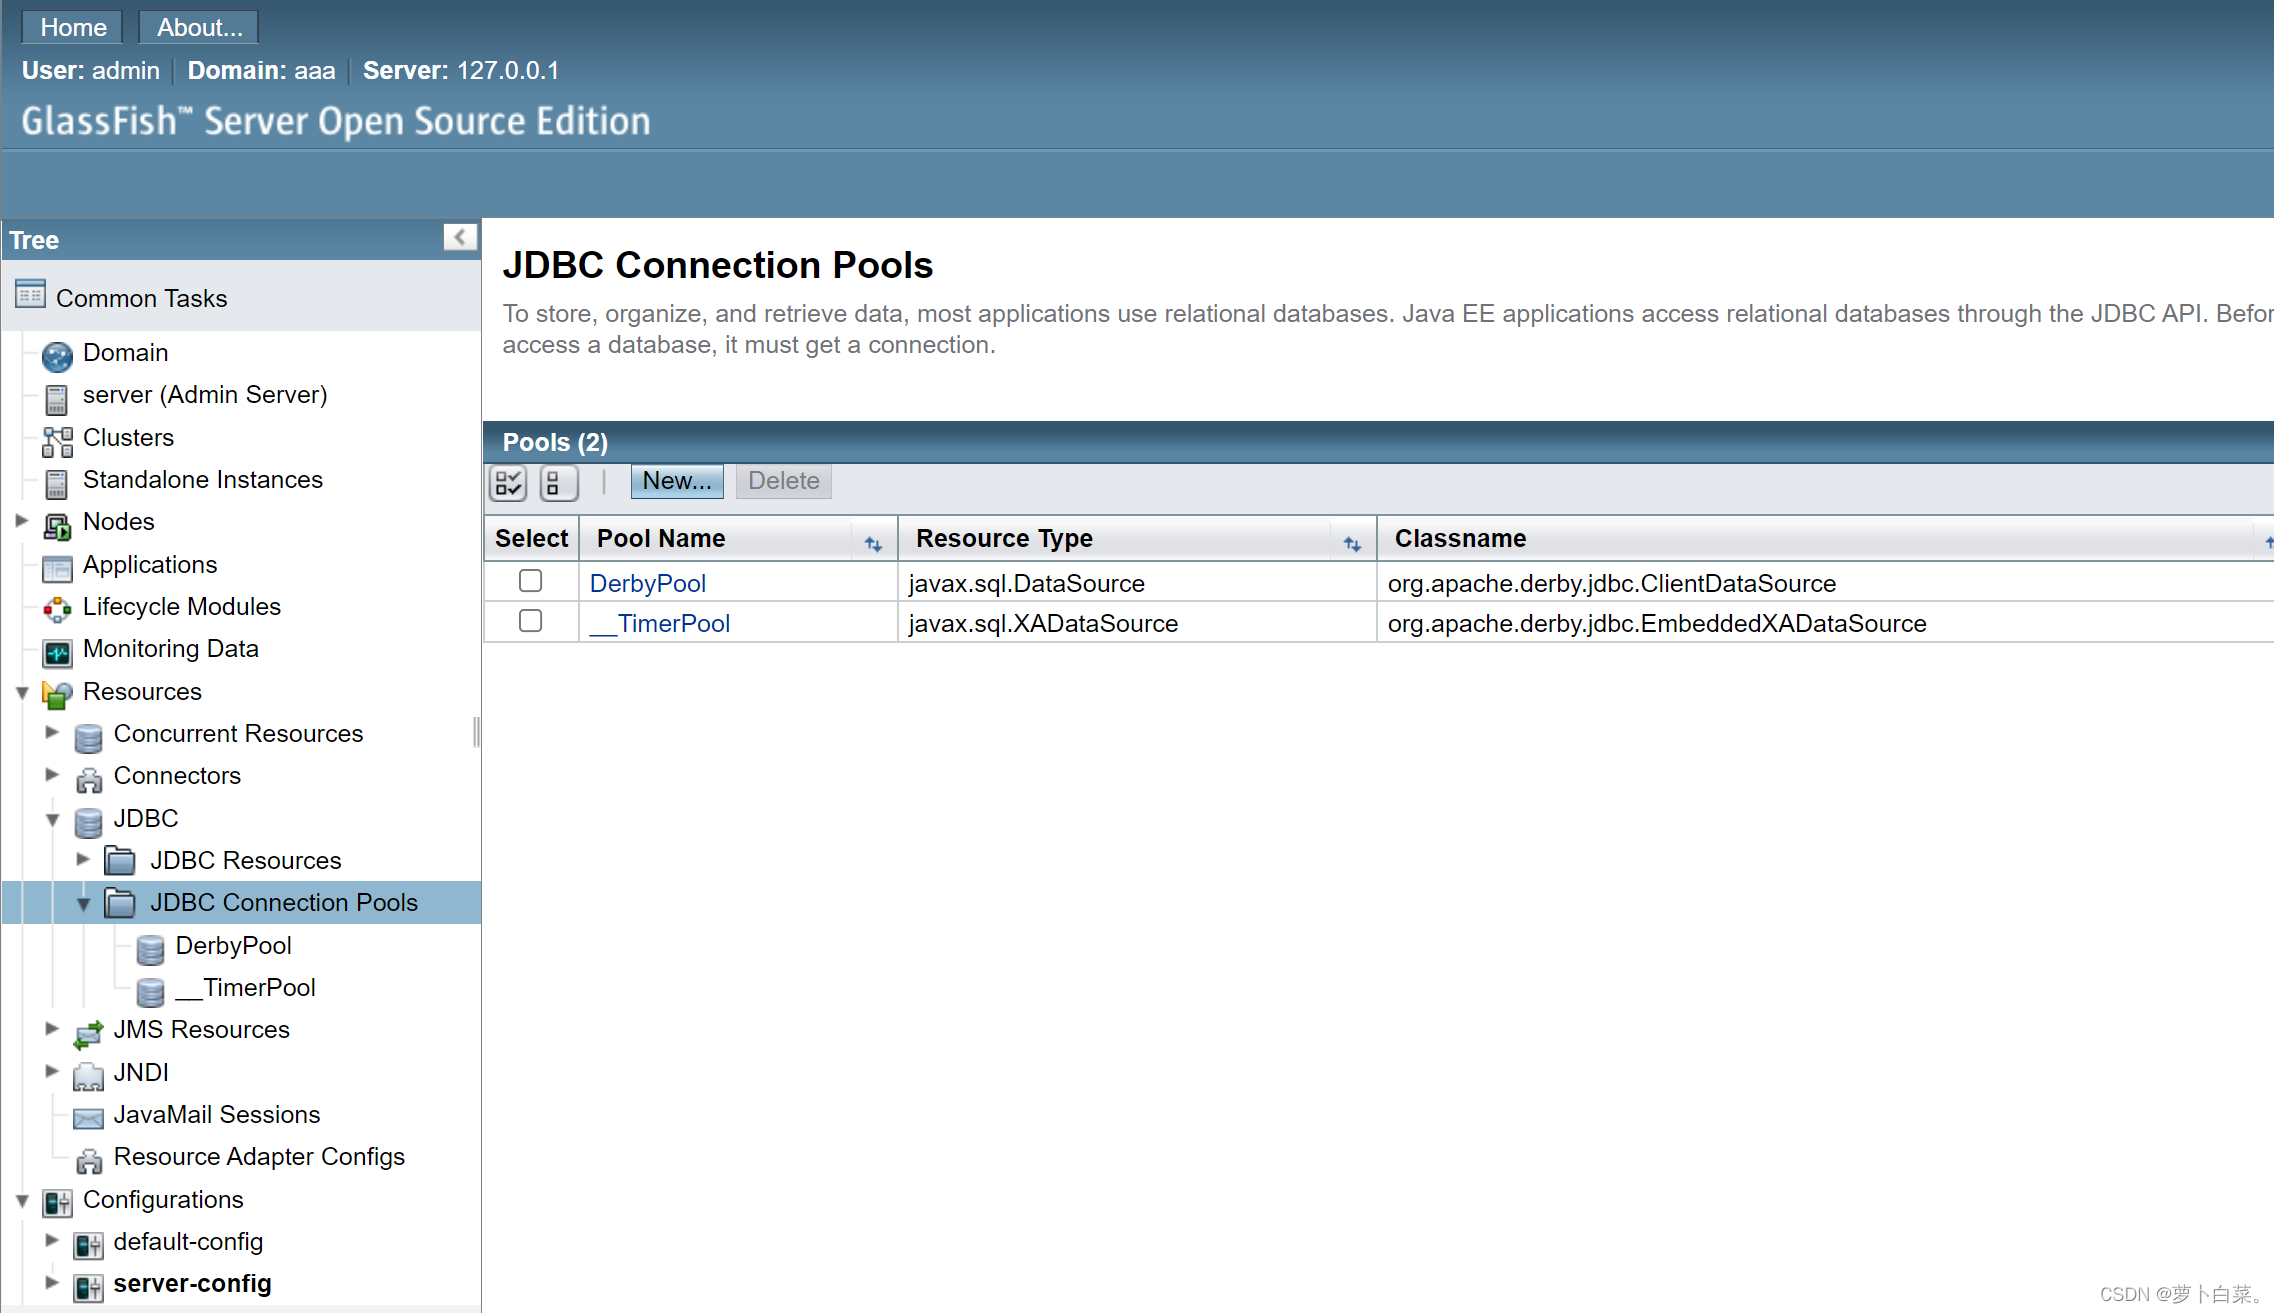Click the __TimerPool tree node icon
2274x1313 pixels.
coord(150,991)
